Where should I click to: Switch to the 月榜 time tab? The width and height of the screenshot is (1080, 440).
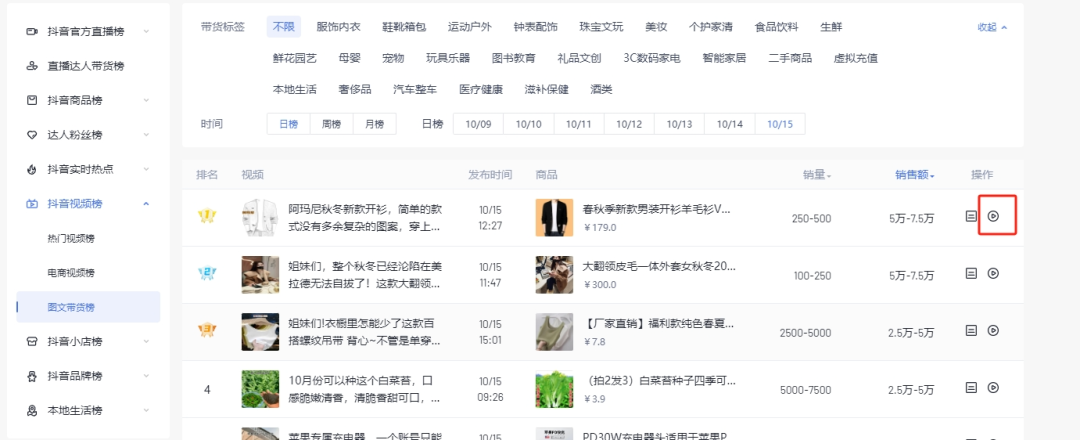[375, 124]
